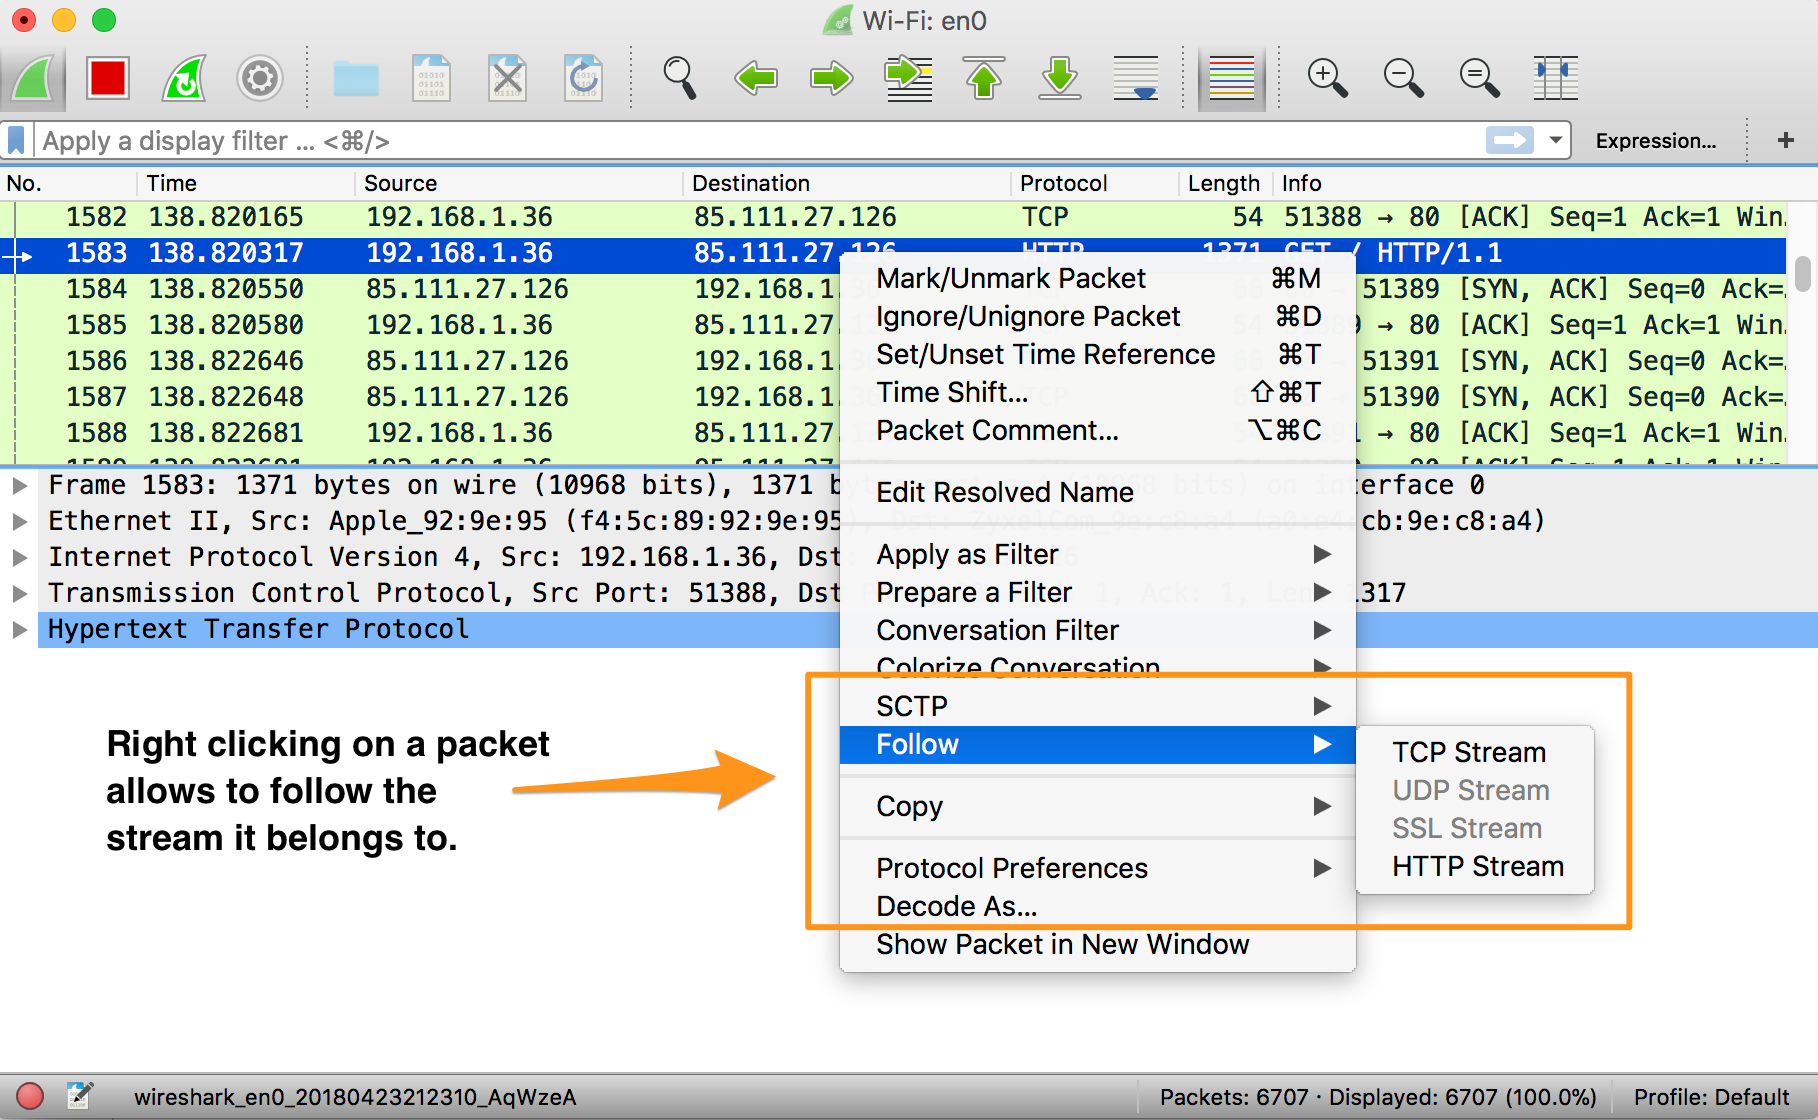Image resolution: width=1818 pixels, height=1120 pixels.
Task: Restart the current capture
Action: pyautogui.click(x=184, y=78)
